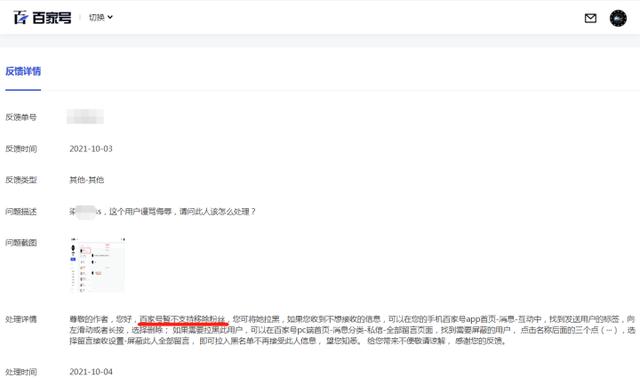Click the feedback date 2021-10-03

(91, 149)
